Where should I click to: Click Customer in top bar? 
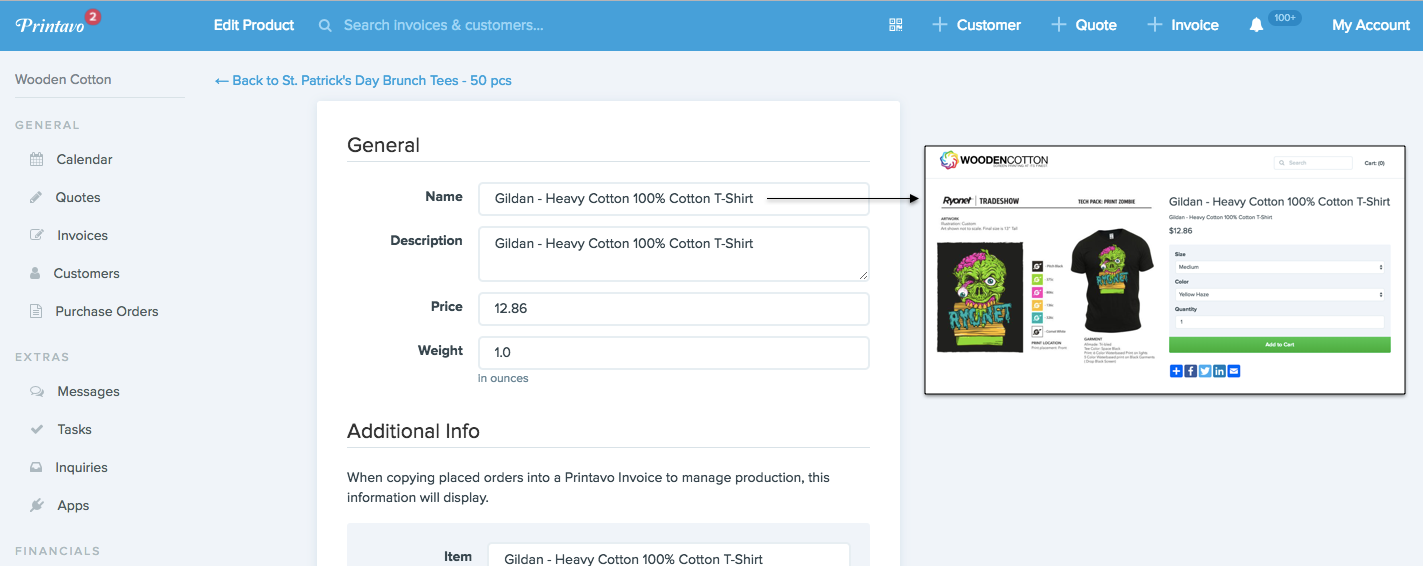pyautogui.click(x=989, y=25)
